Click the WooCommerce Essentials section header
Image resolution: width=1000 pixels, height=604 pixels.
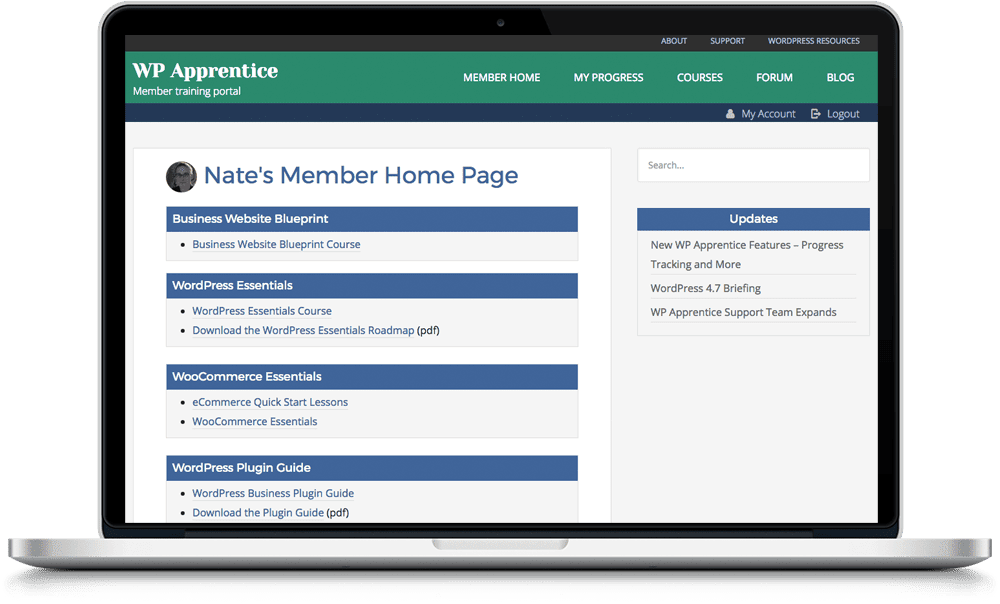[x=372, y=377]
